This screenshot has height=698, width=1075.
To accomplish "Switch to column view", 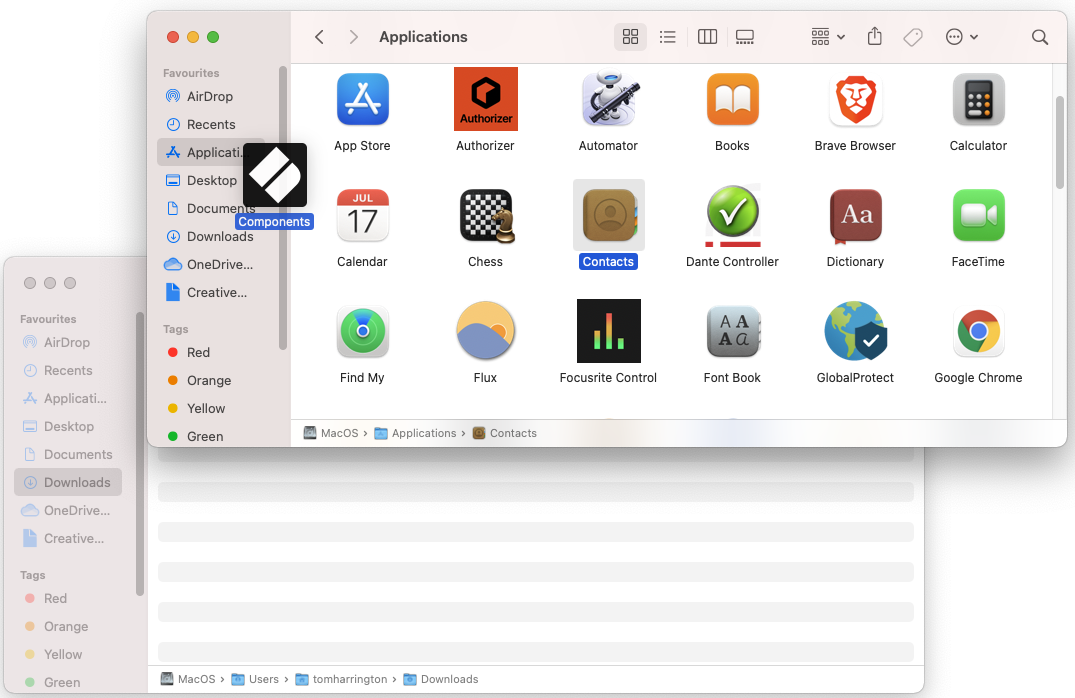I will tap(707, 37).
